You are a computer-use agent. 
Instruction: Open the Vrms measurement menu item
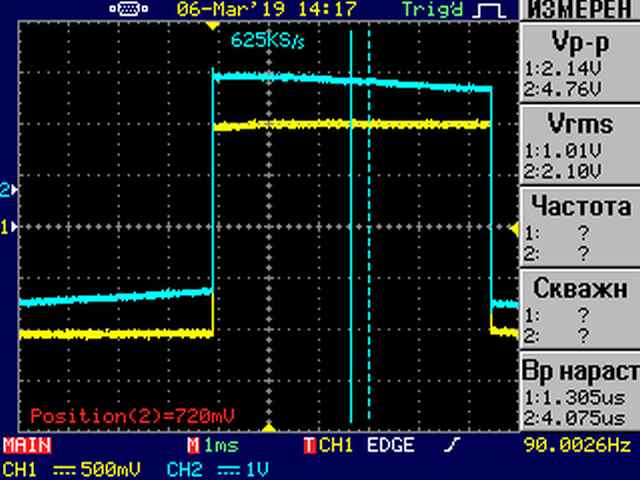(580, 145)
